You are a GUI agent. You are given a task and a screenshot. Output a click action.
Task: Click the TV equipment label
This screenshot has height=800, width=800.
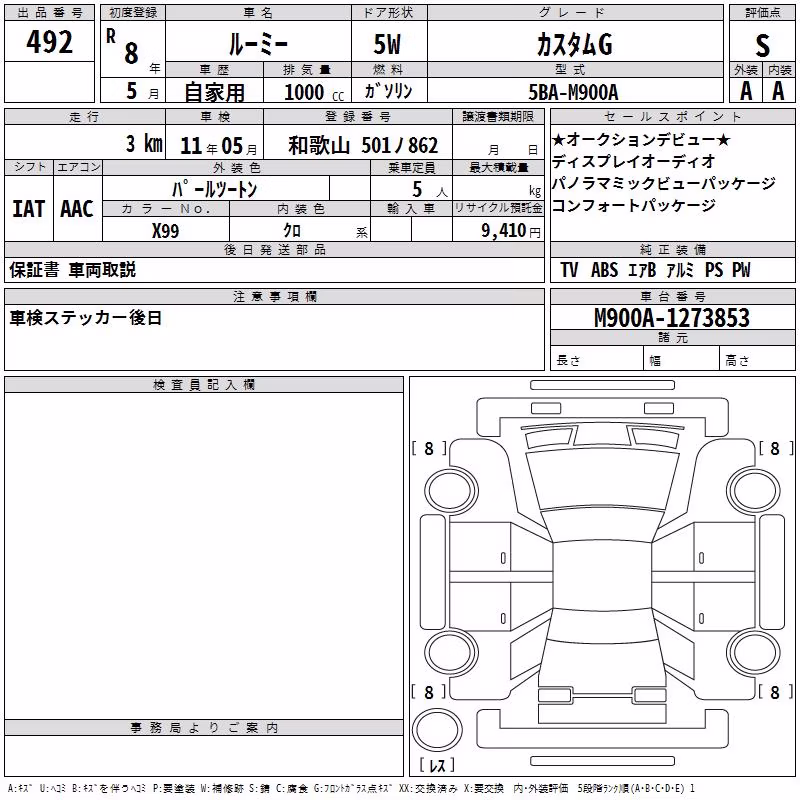pos(569,269)
